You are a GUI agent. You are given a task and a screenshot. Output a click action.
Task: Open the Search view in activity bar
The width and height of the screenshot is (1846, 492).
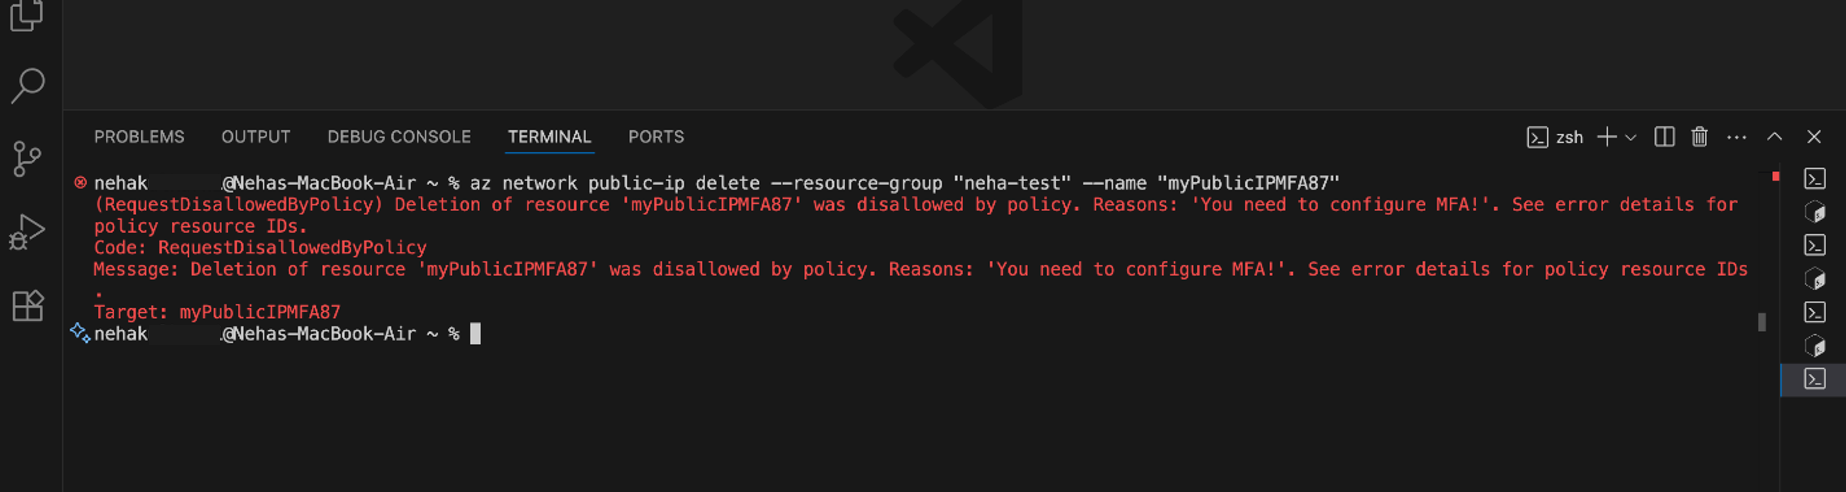[28, 85]
